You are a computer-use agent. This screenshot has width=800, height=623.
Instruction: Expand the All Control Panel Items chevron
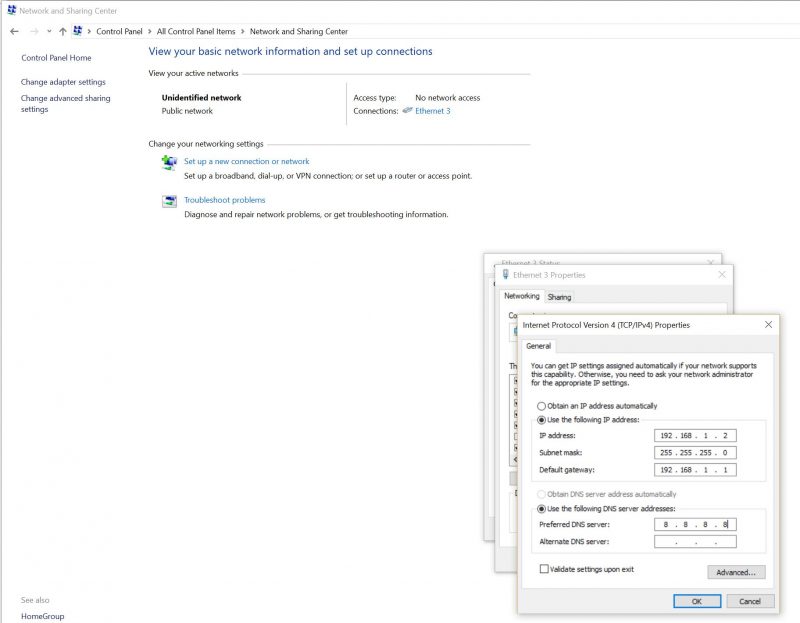243,31
